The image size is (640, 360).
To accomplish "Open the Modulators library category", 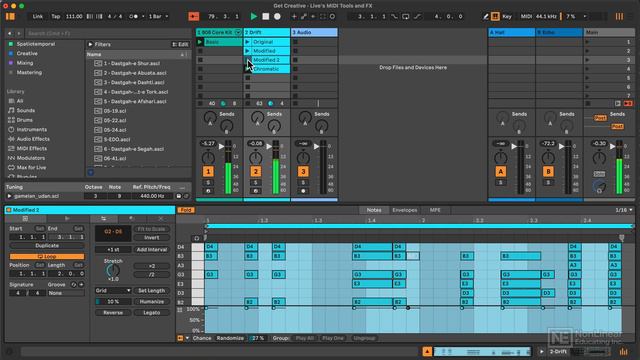I will tap(31, 158).
